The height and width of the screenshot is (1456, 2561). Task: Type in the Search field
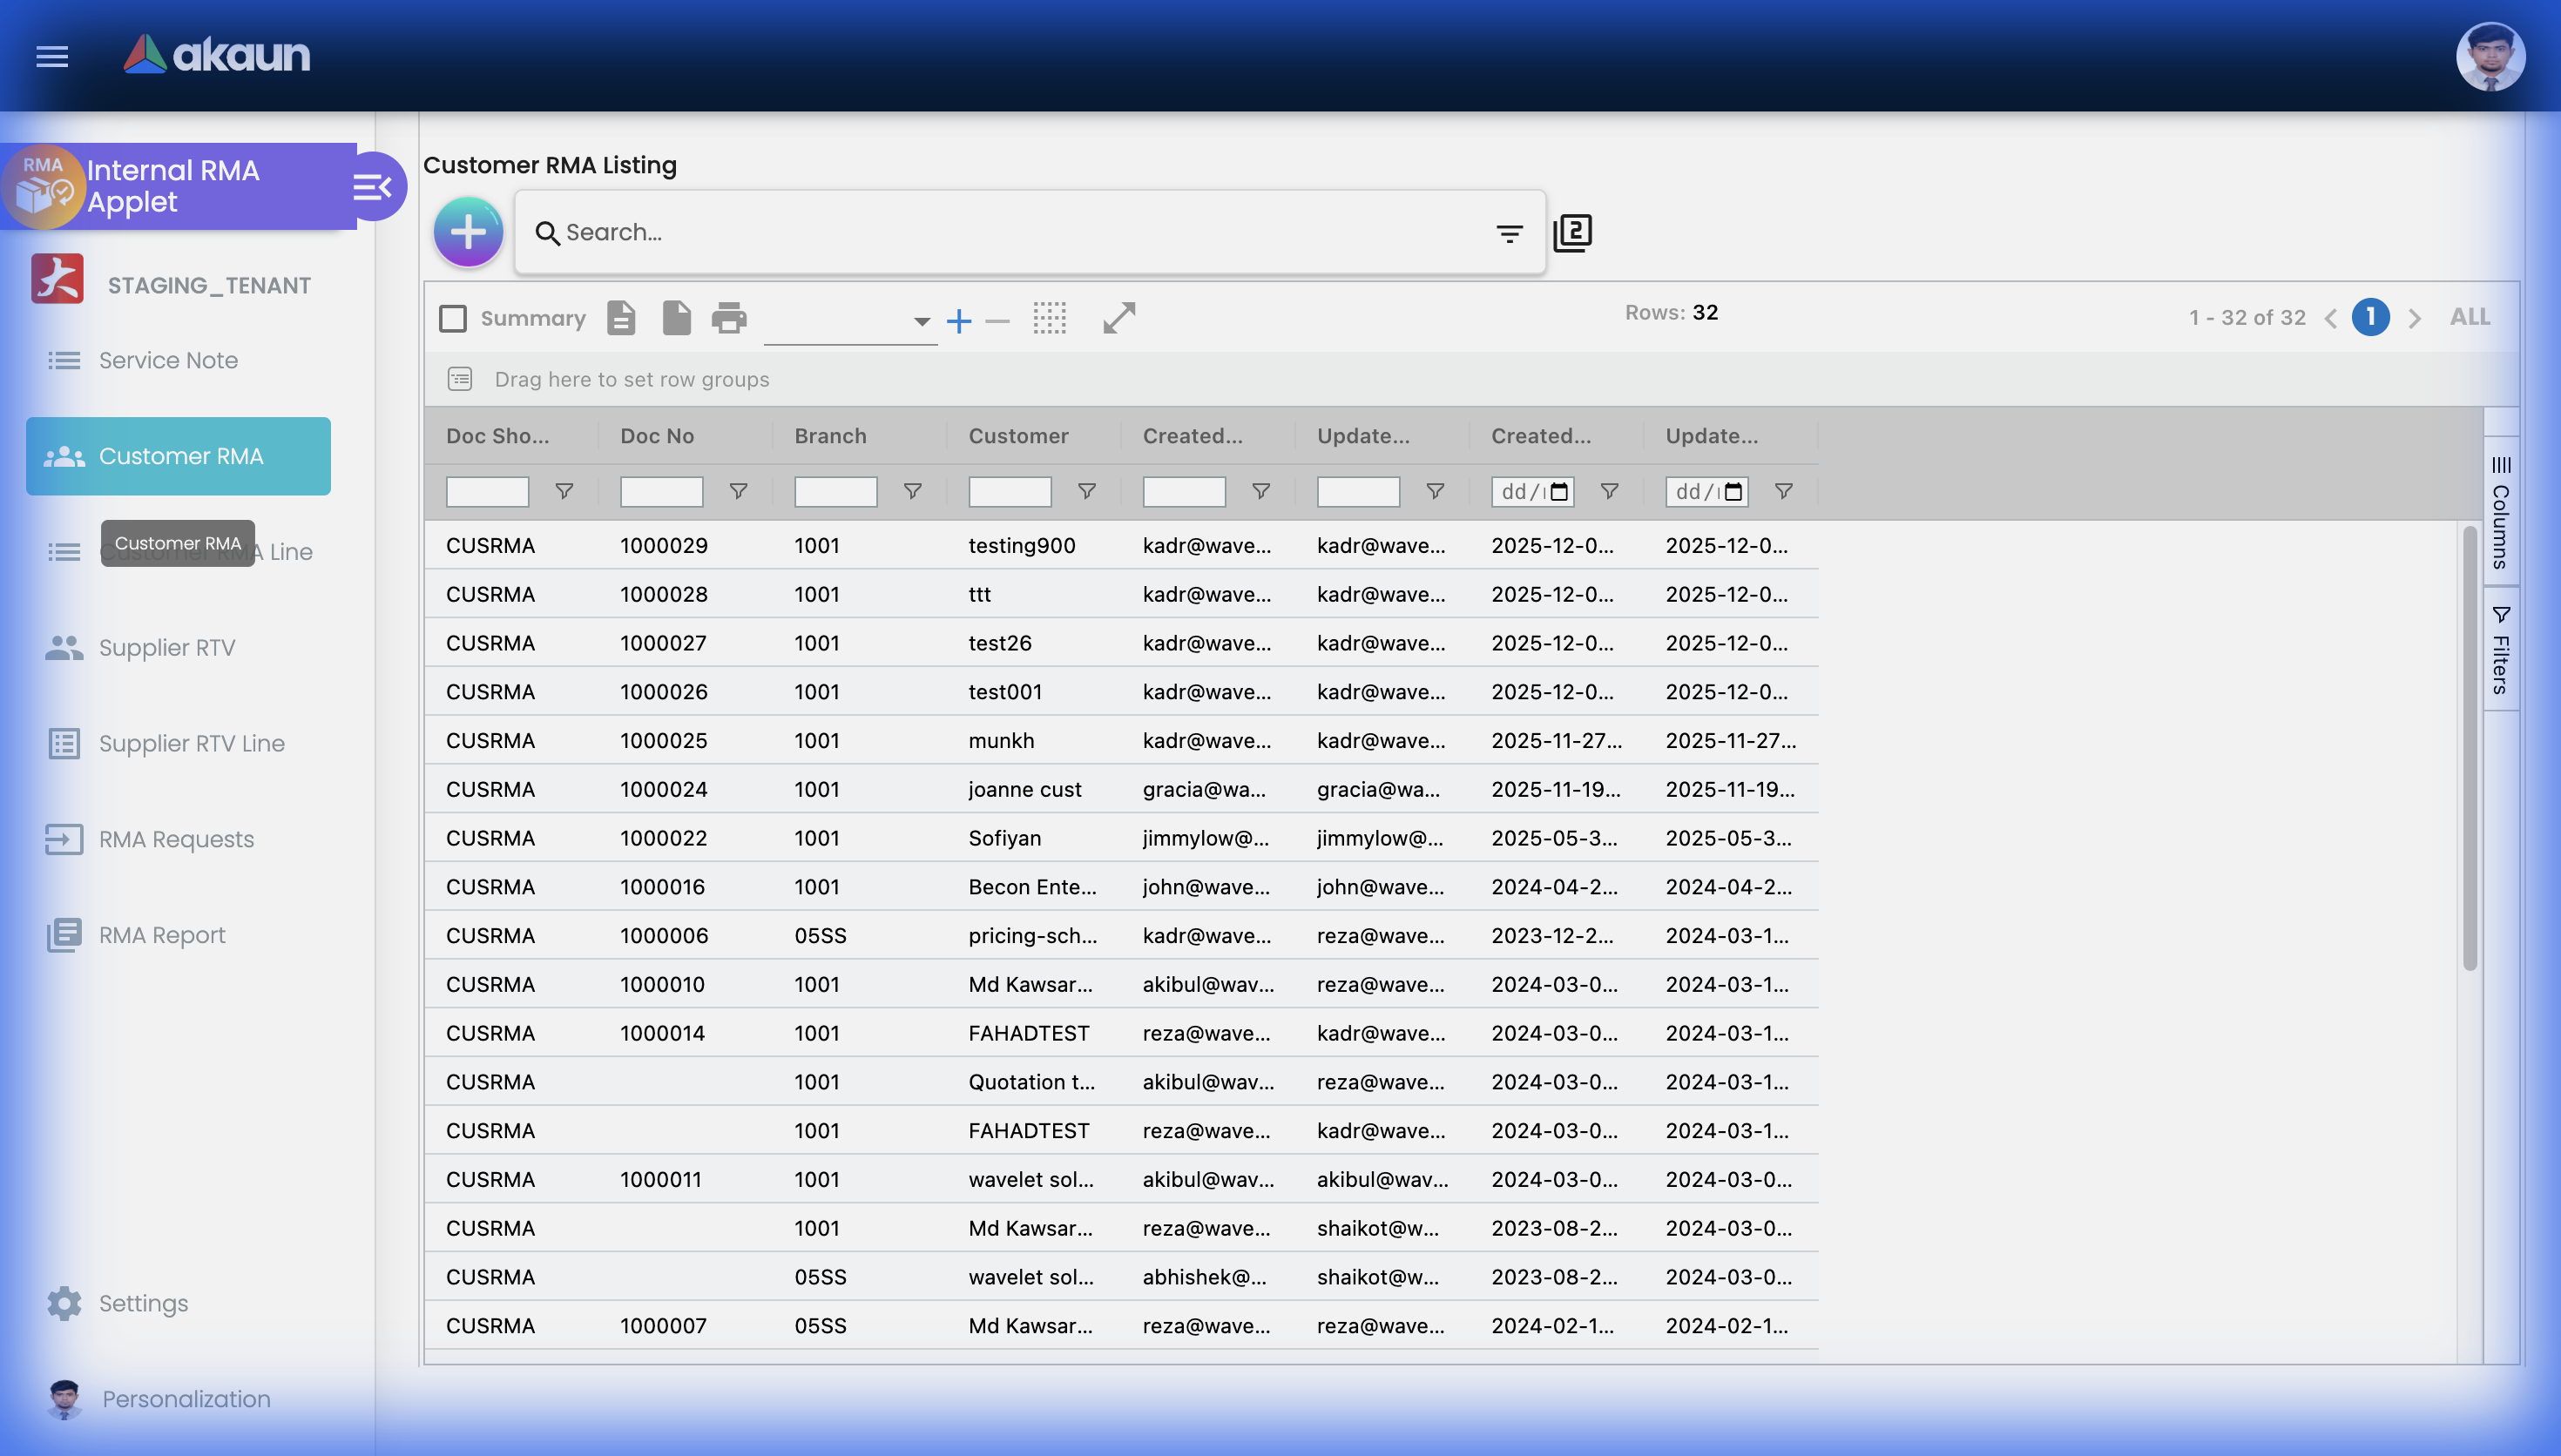(x=1000, y=232)
